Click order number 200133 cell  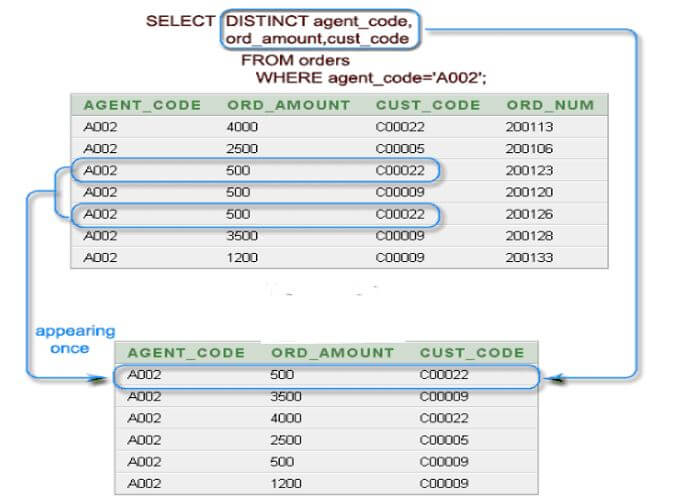click(x=530, y=258)
